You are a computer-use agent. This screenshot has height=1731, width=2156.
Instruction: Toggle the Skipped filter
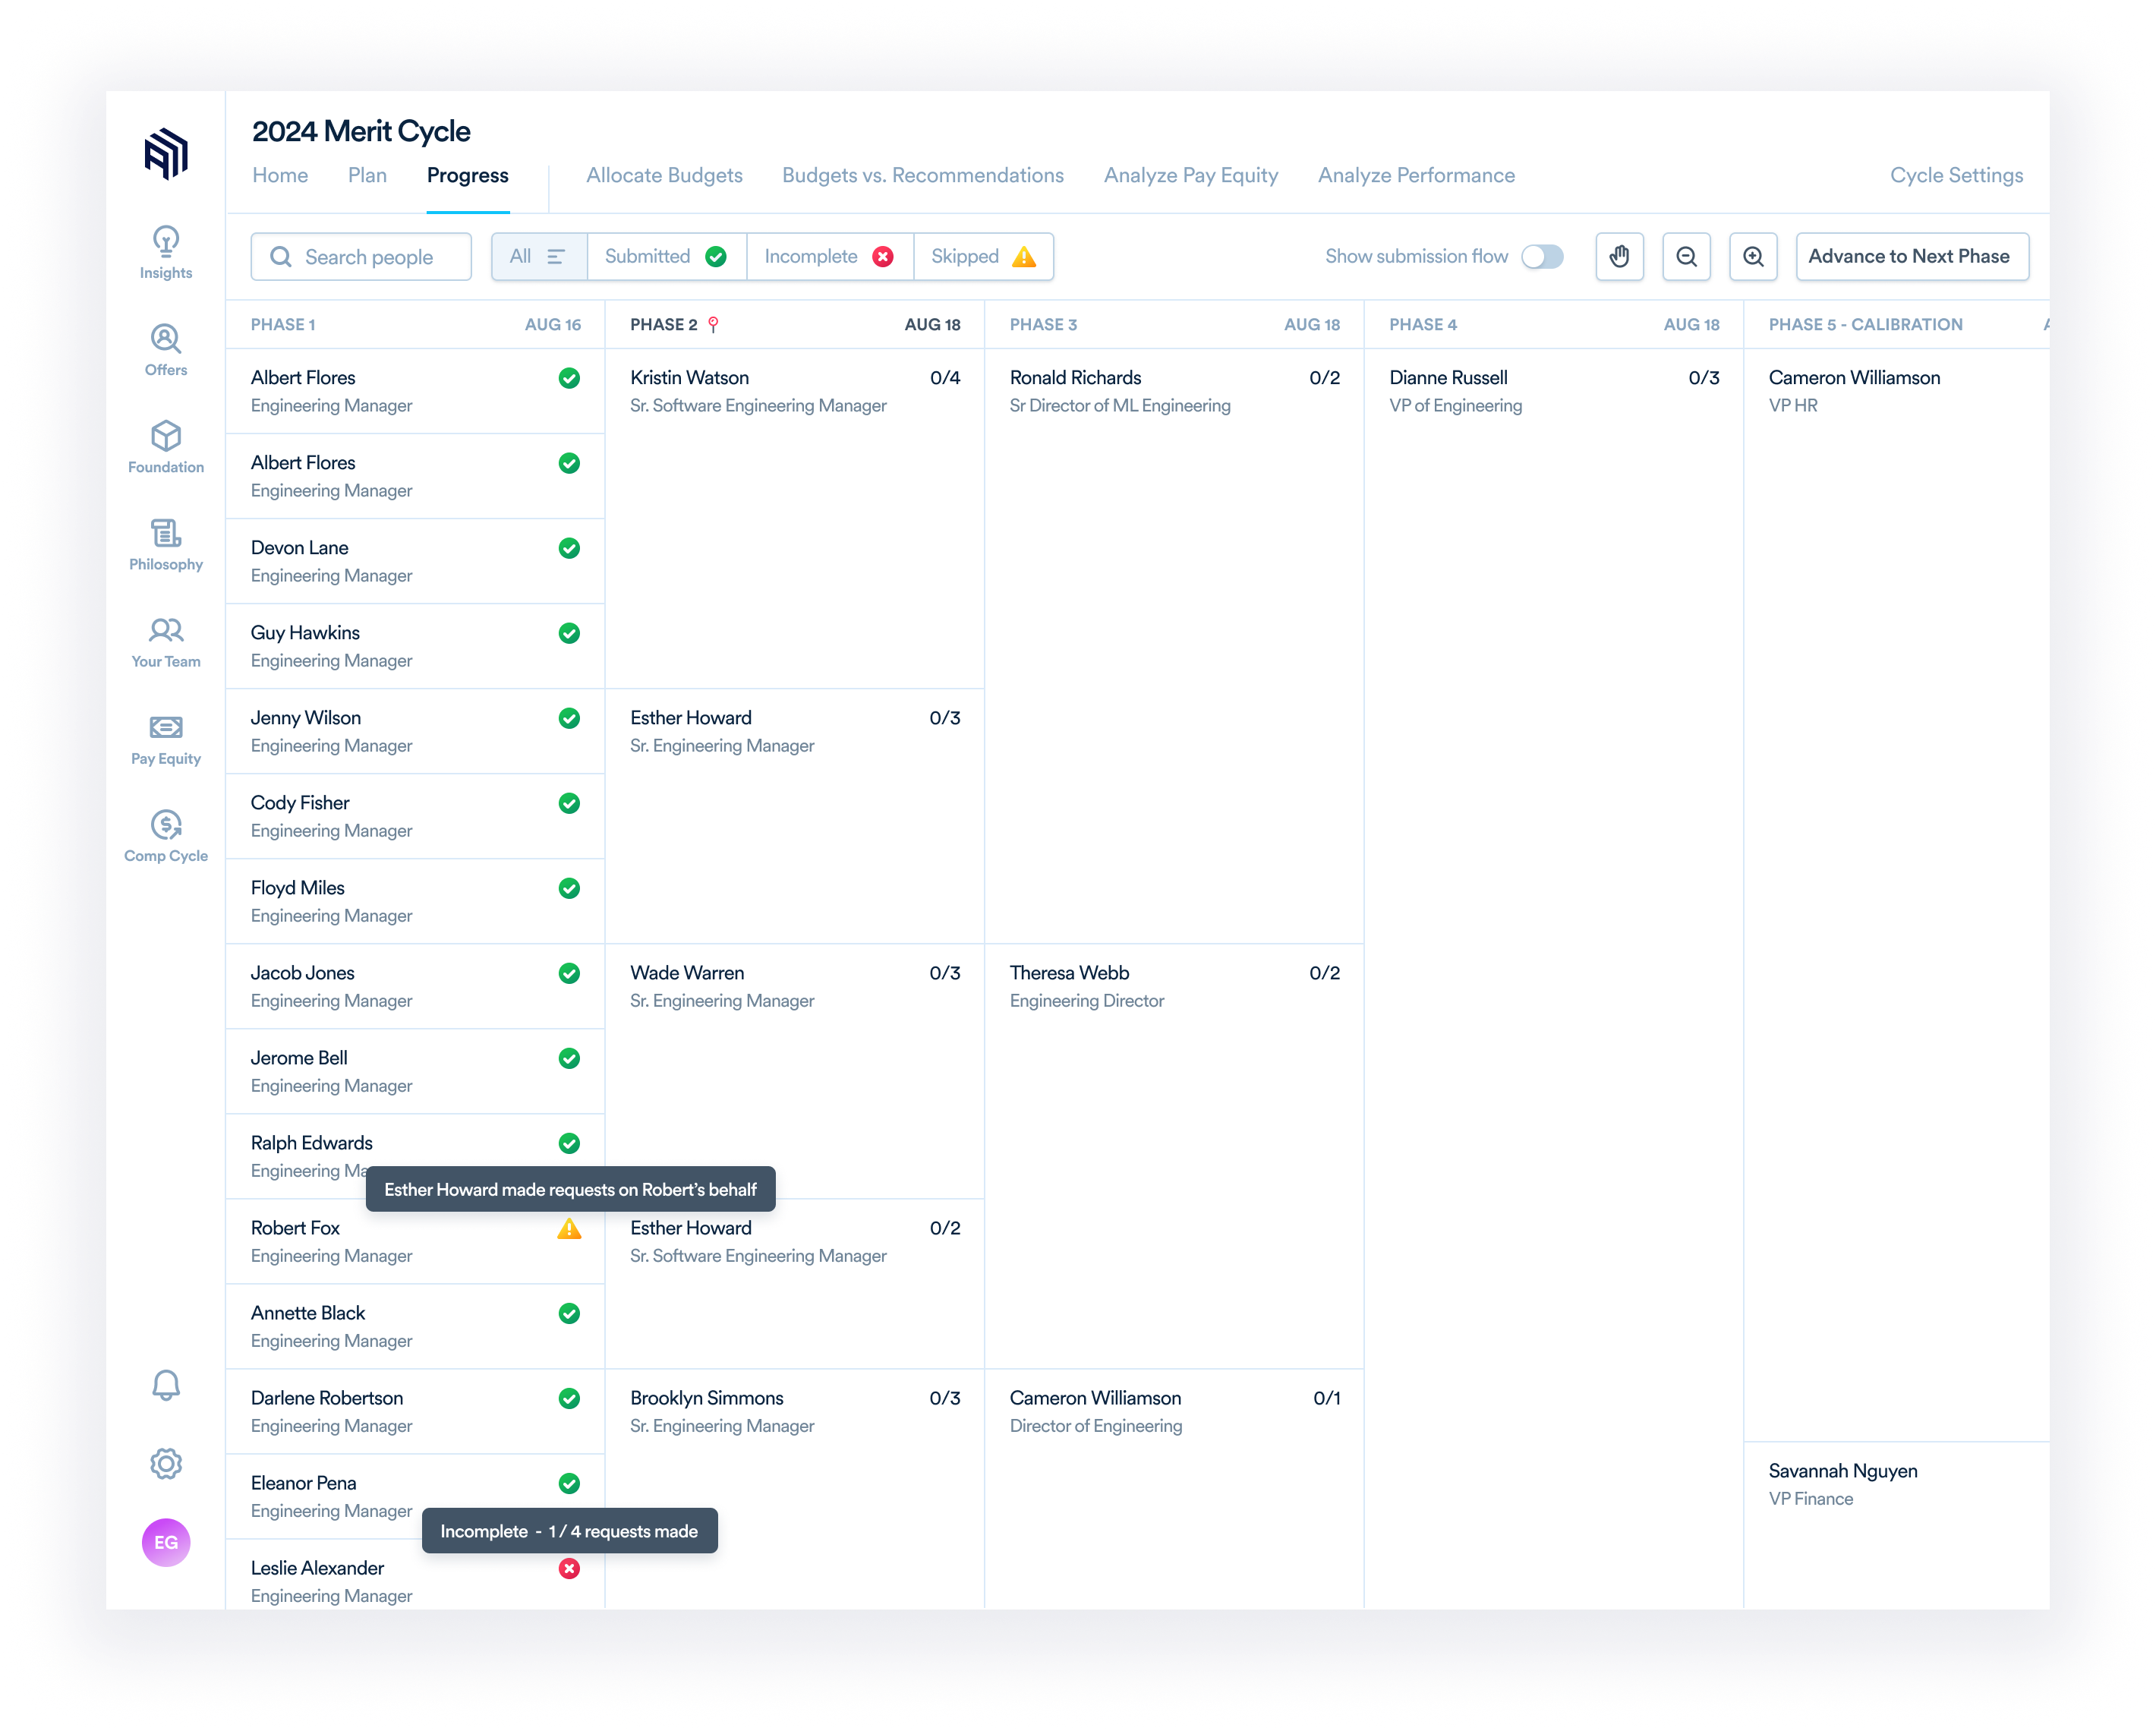pyautogui.click(x=982, y=256)
